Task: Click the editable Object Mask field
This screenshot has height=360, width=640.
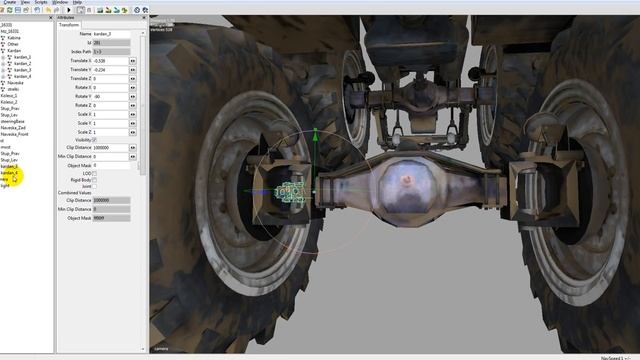Action: 111,165
